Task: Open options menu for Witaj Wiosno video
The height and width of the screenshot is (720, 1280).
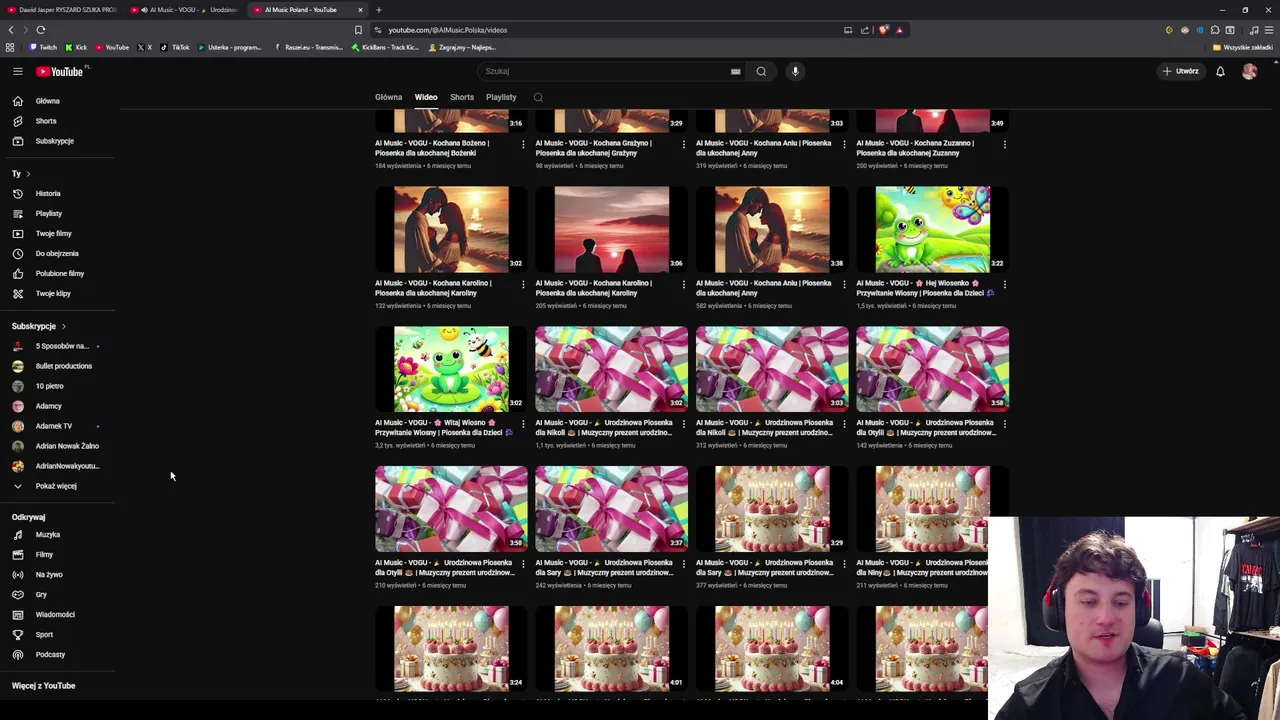Action: click(523, 424)
